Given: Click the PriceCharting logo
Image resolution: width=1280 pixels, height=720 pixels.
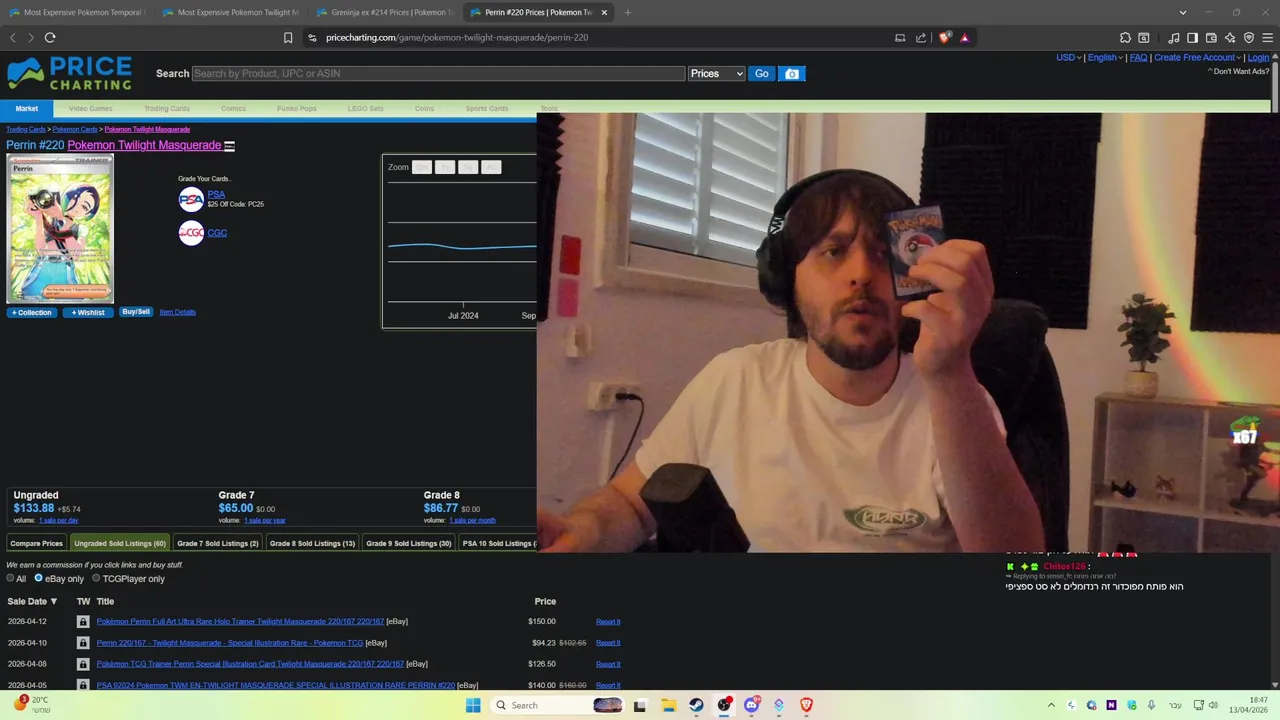Looking at the screenshot, I should (x=70, y=73).
